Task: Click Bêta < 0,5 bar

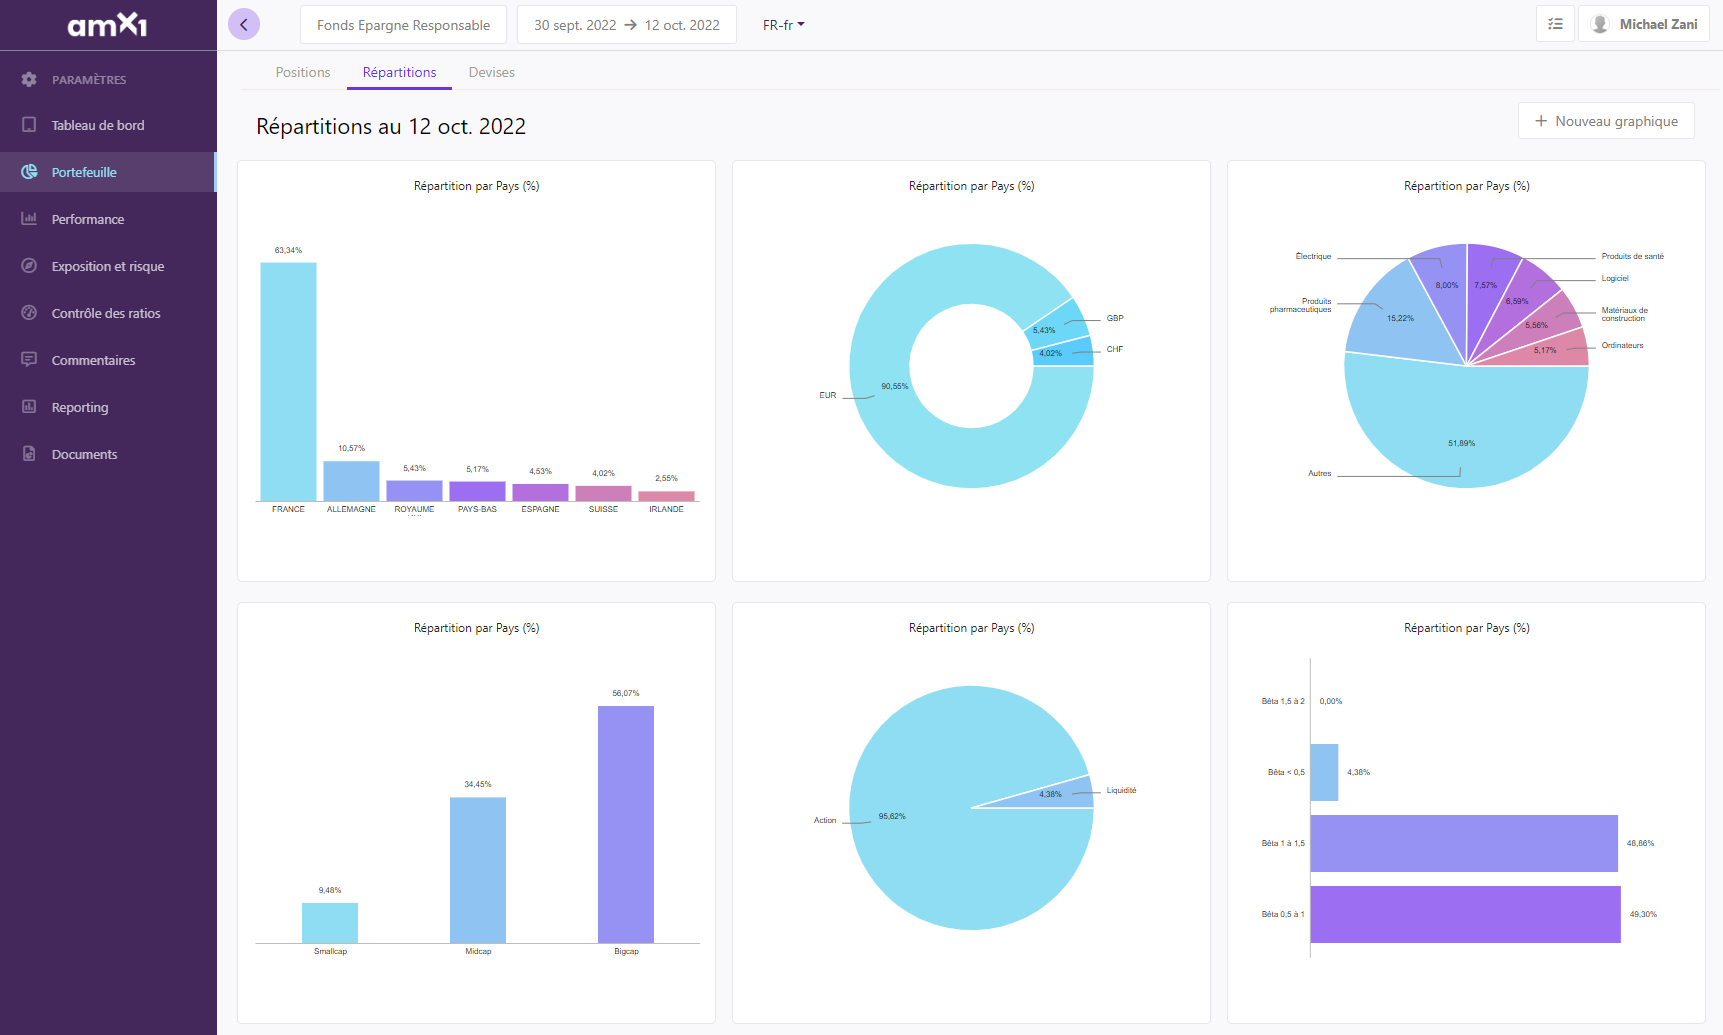Action: coord(1324,772)
